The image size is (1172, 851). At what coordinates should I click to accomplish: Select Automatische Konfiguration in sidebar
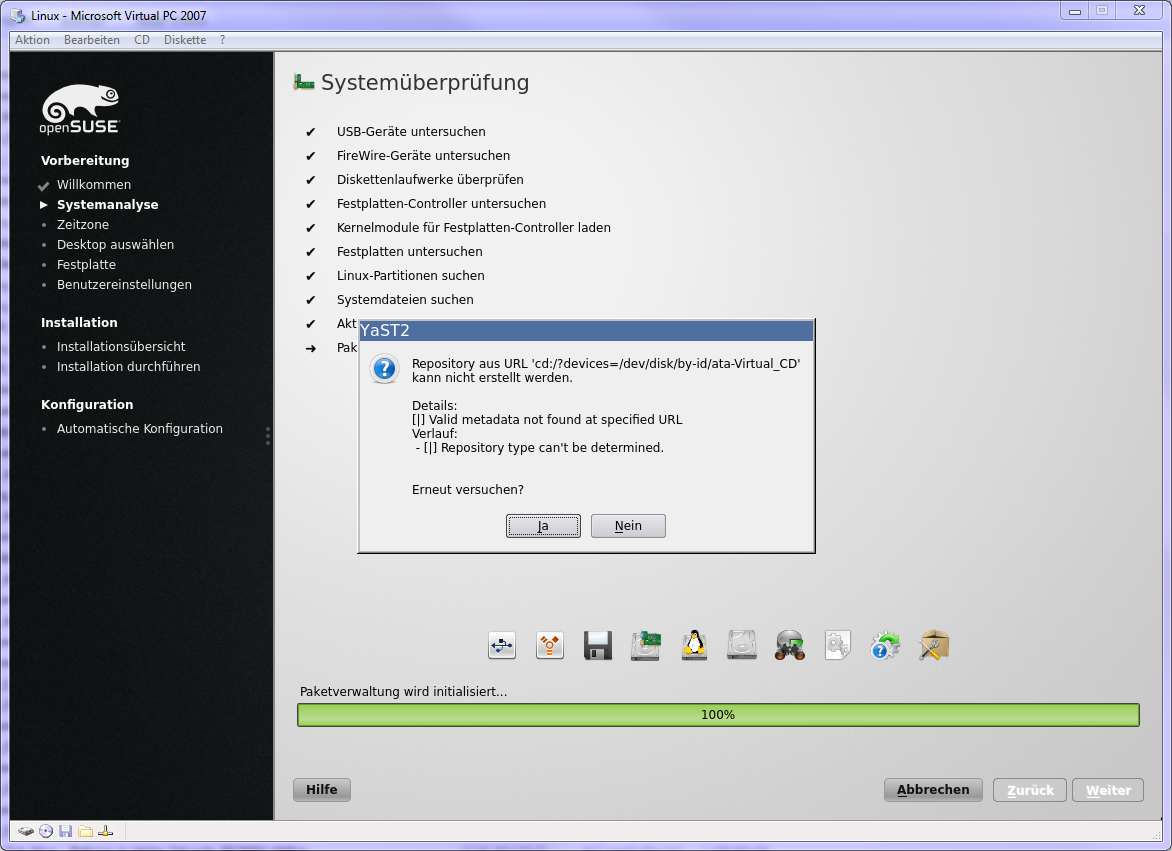[140, 429]
